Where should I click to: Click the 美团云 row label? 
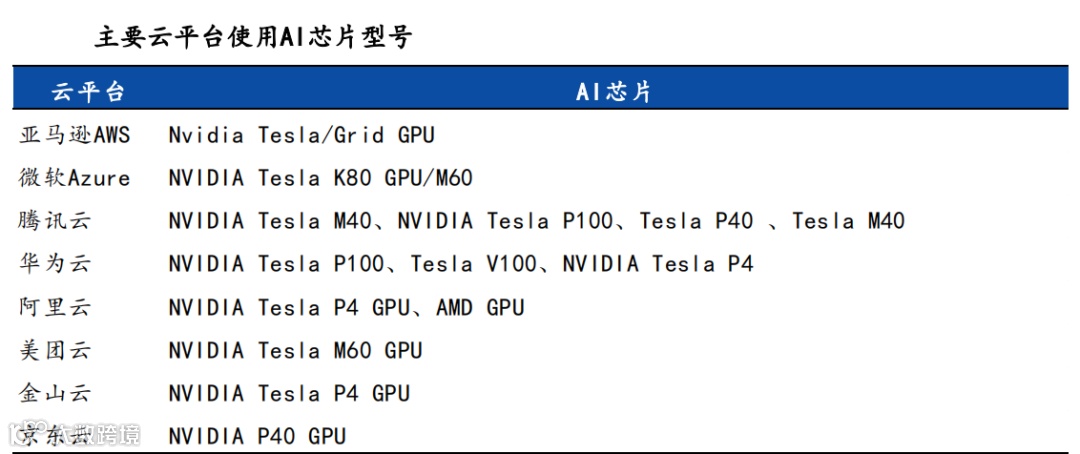click(54, 351)
